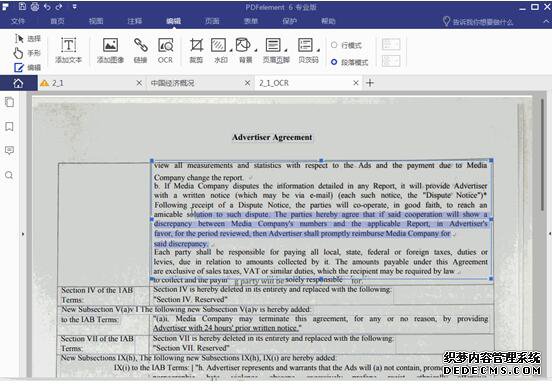Screen dimensions: 552x385
Task: Switch to the 2_1 document tab
Action: coord(87,83)
